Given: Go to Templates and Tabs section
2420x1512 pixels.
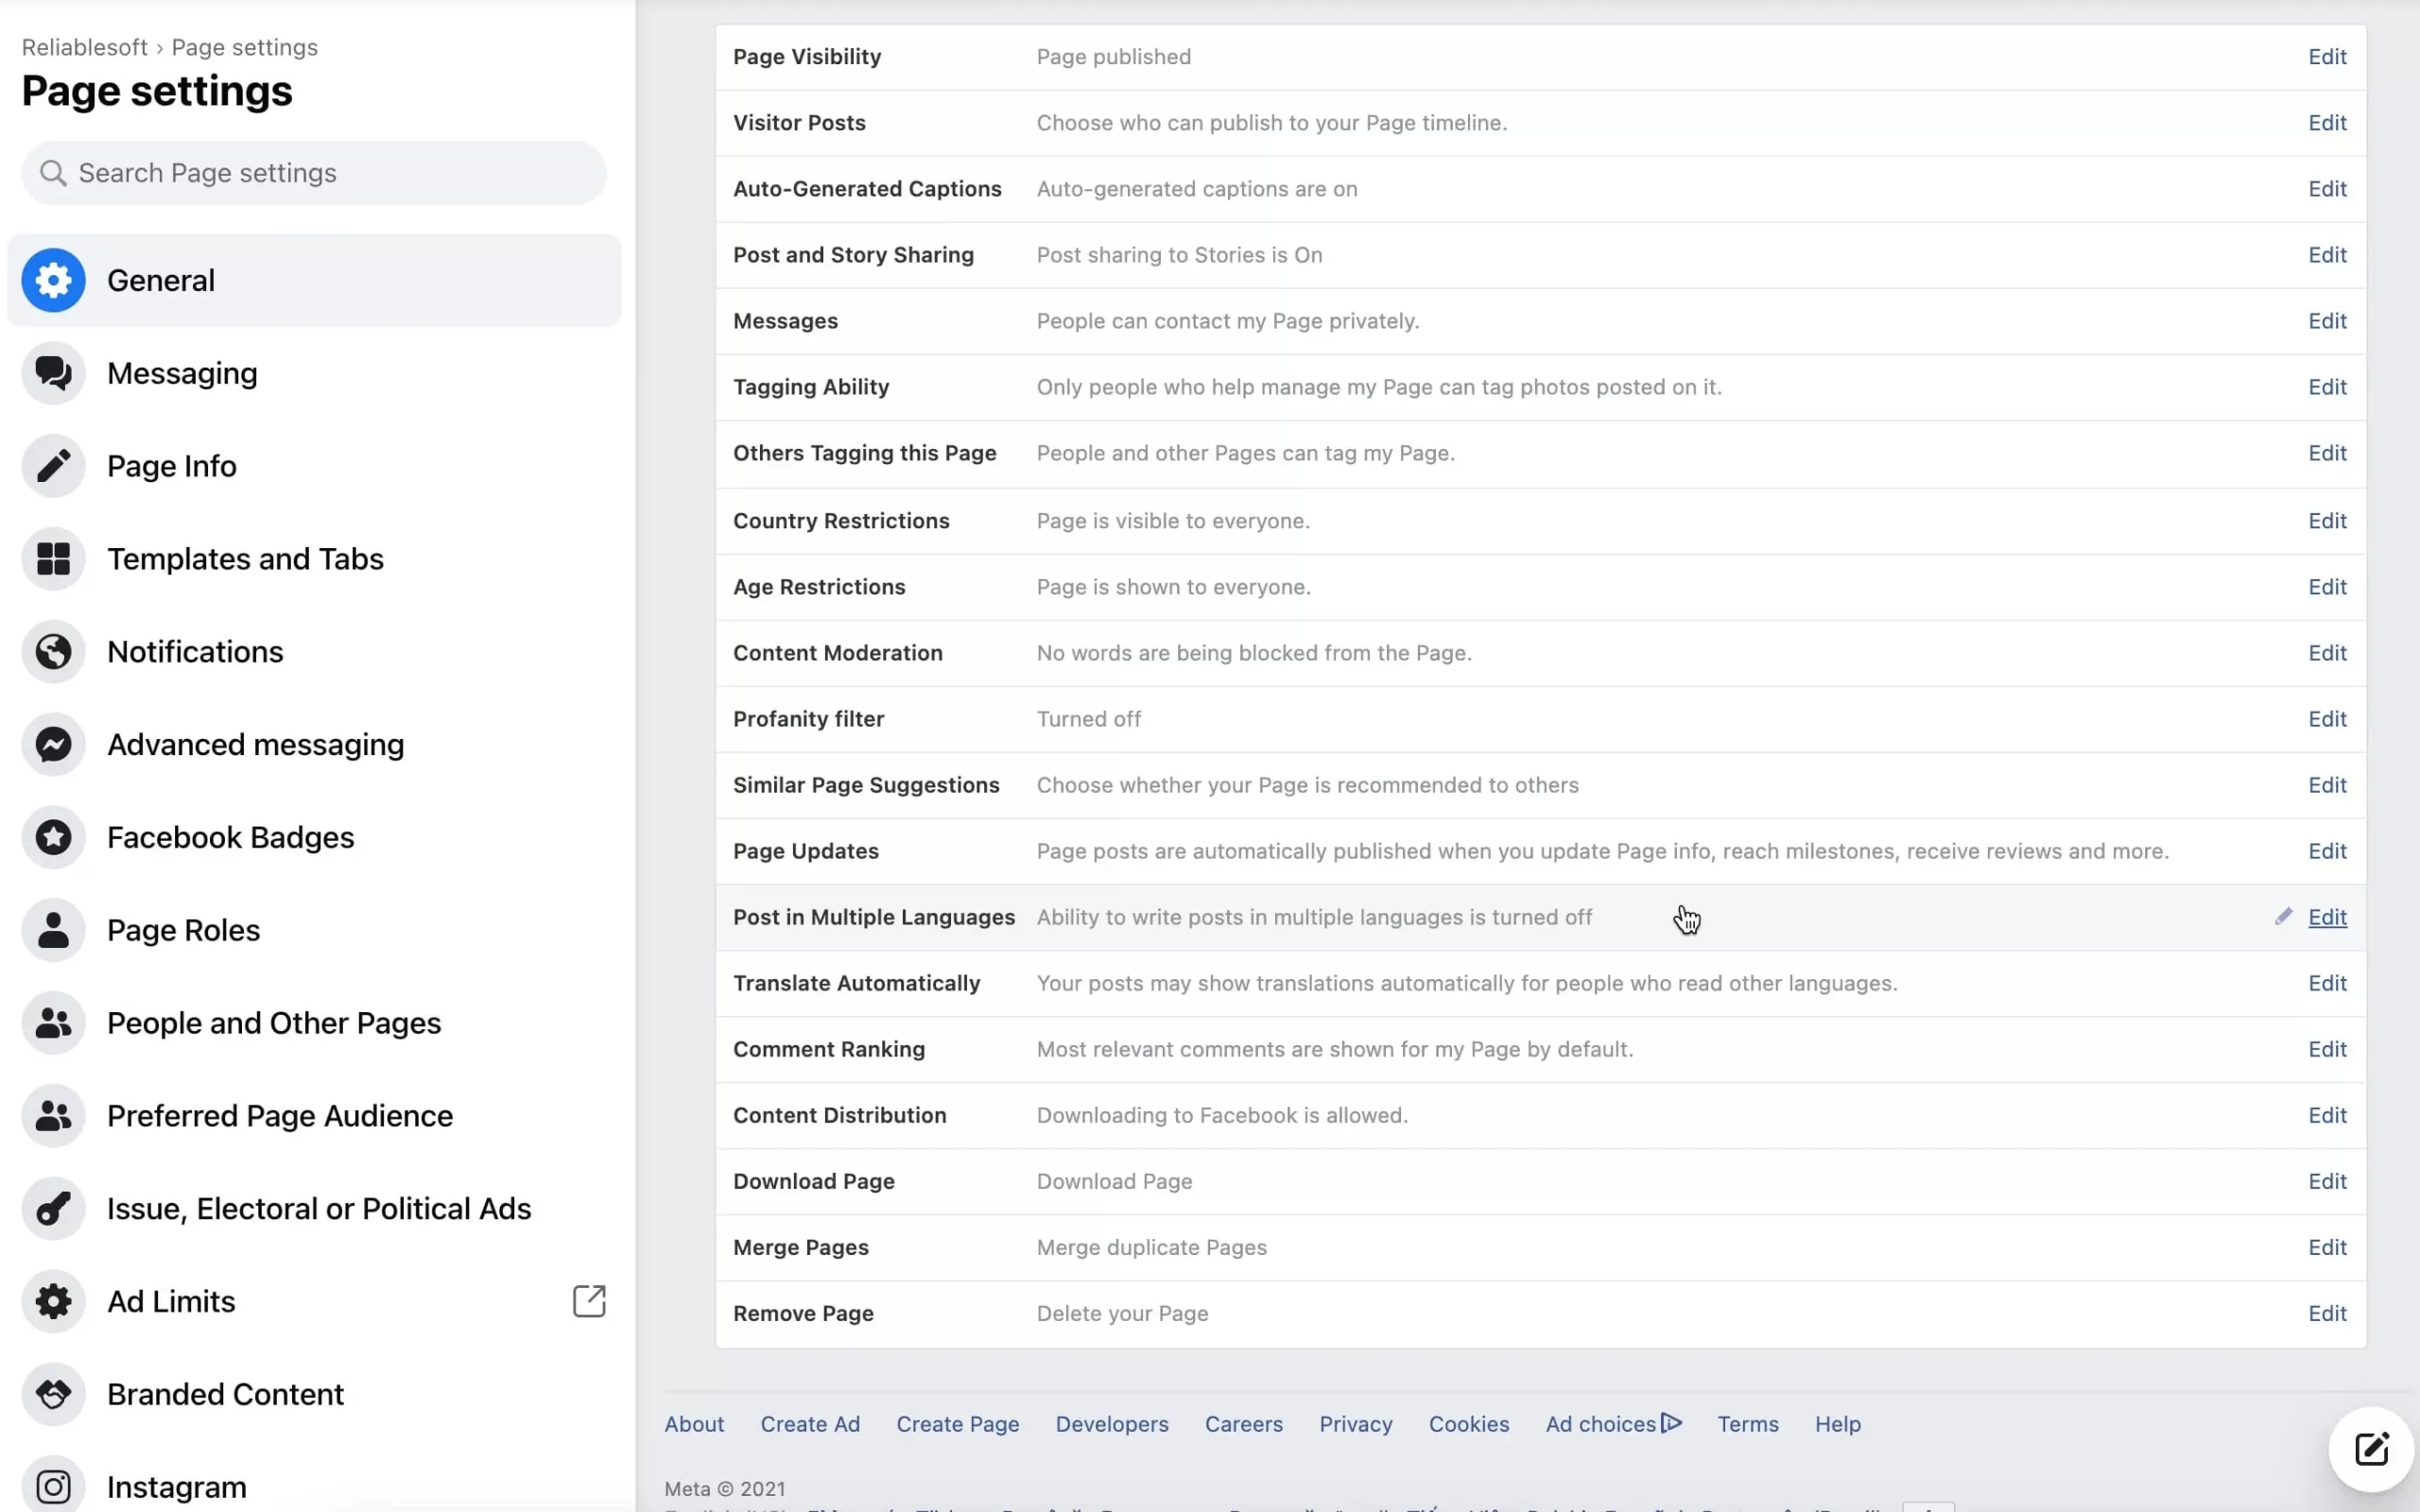Looking at the screenshot, I should coord(314,559).
